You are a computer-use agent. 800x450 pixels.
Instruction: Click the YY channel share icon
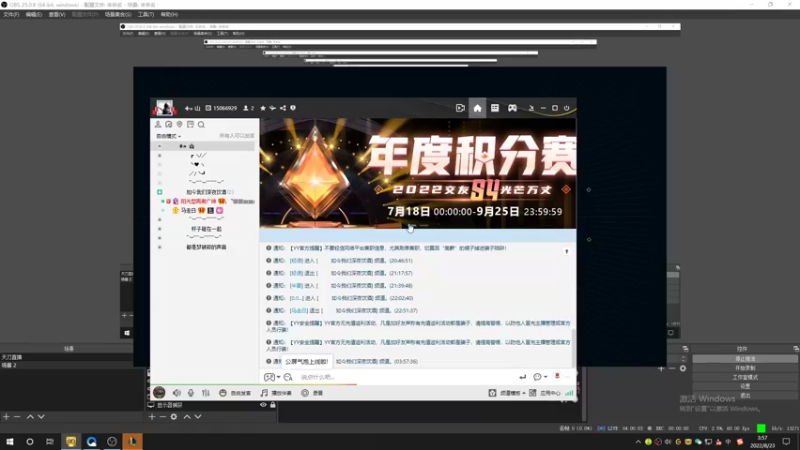(x=283, y=108)
